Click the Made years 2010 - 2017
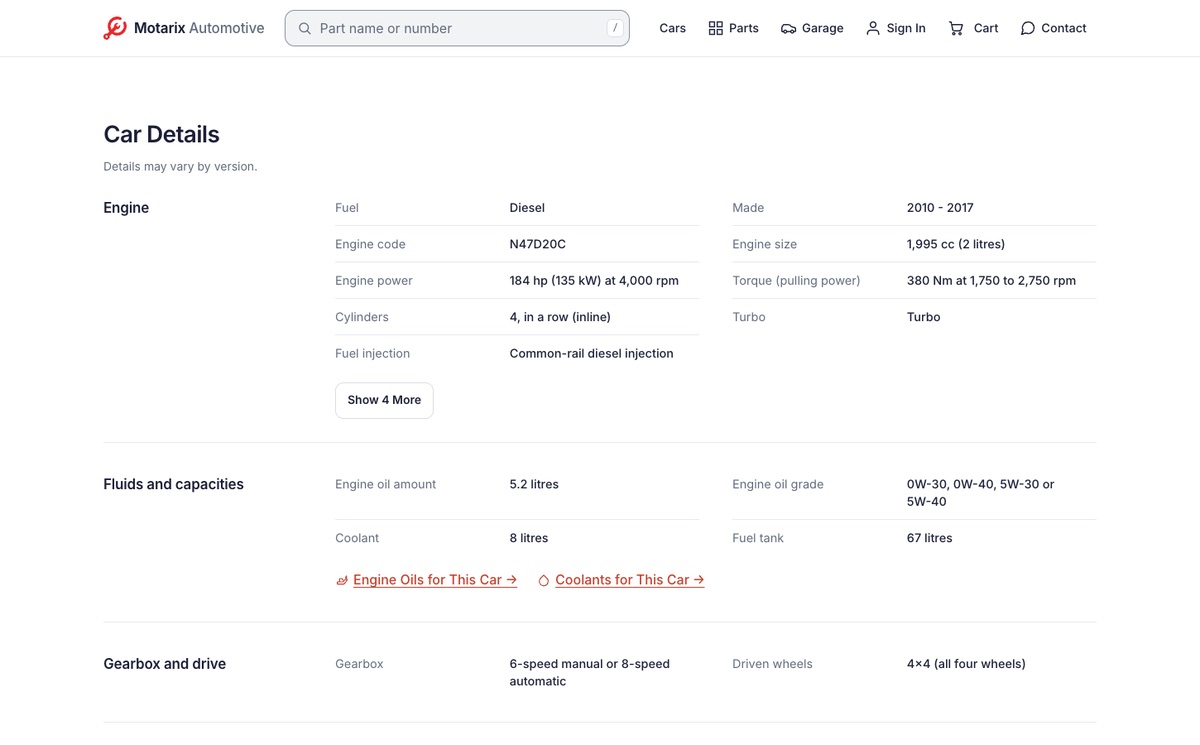The height and width of the screenshot is (745, 1200). (940, 208)
